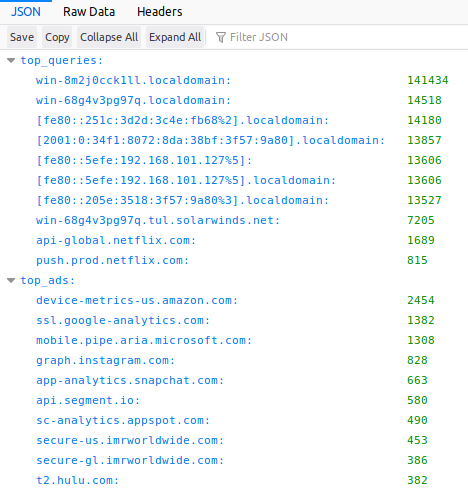
Task: Select ssl.google-analytics.com key
Action: point(123,320)
